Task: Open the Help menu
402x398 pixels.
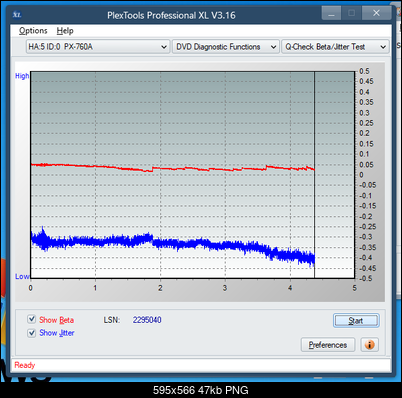Action: click(x=65, y=31)
